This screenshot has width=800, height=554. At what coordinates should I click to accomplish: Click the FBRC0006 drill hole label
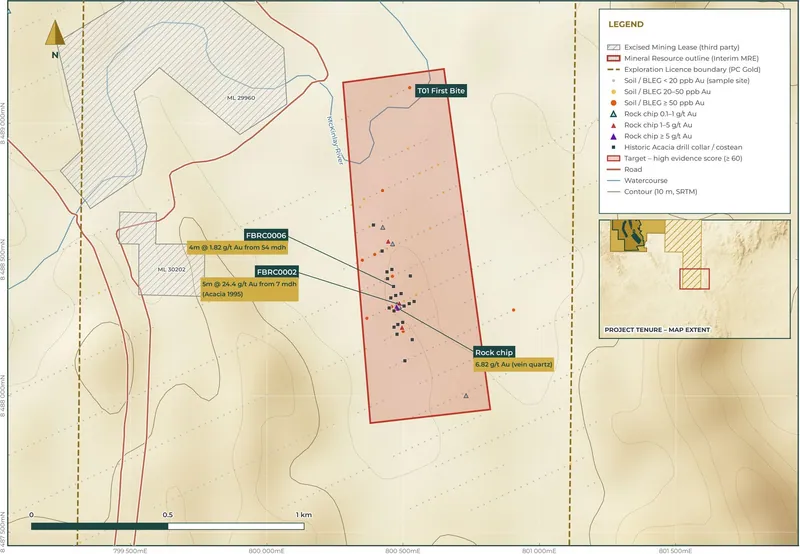266,235
